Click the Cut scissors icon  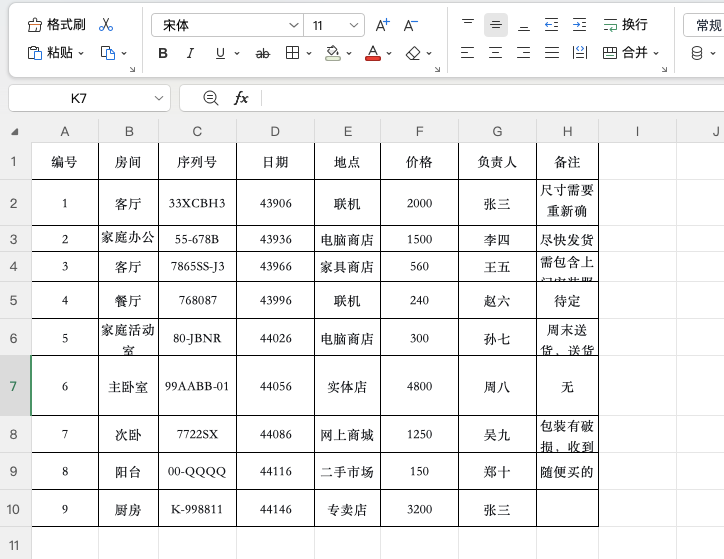click(106, 25)
